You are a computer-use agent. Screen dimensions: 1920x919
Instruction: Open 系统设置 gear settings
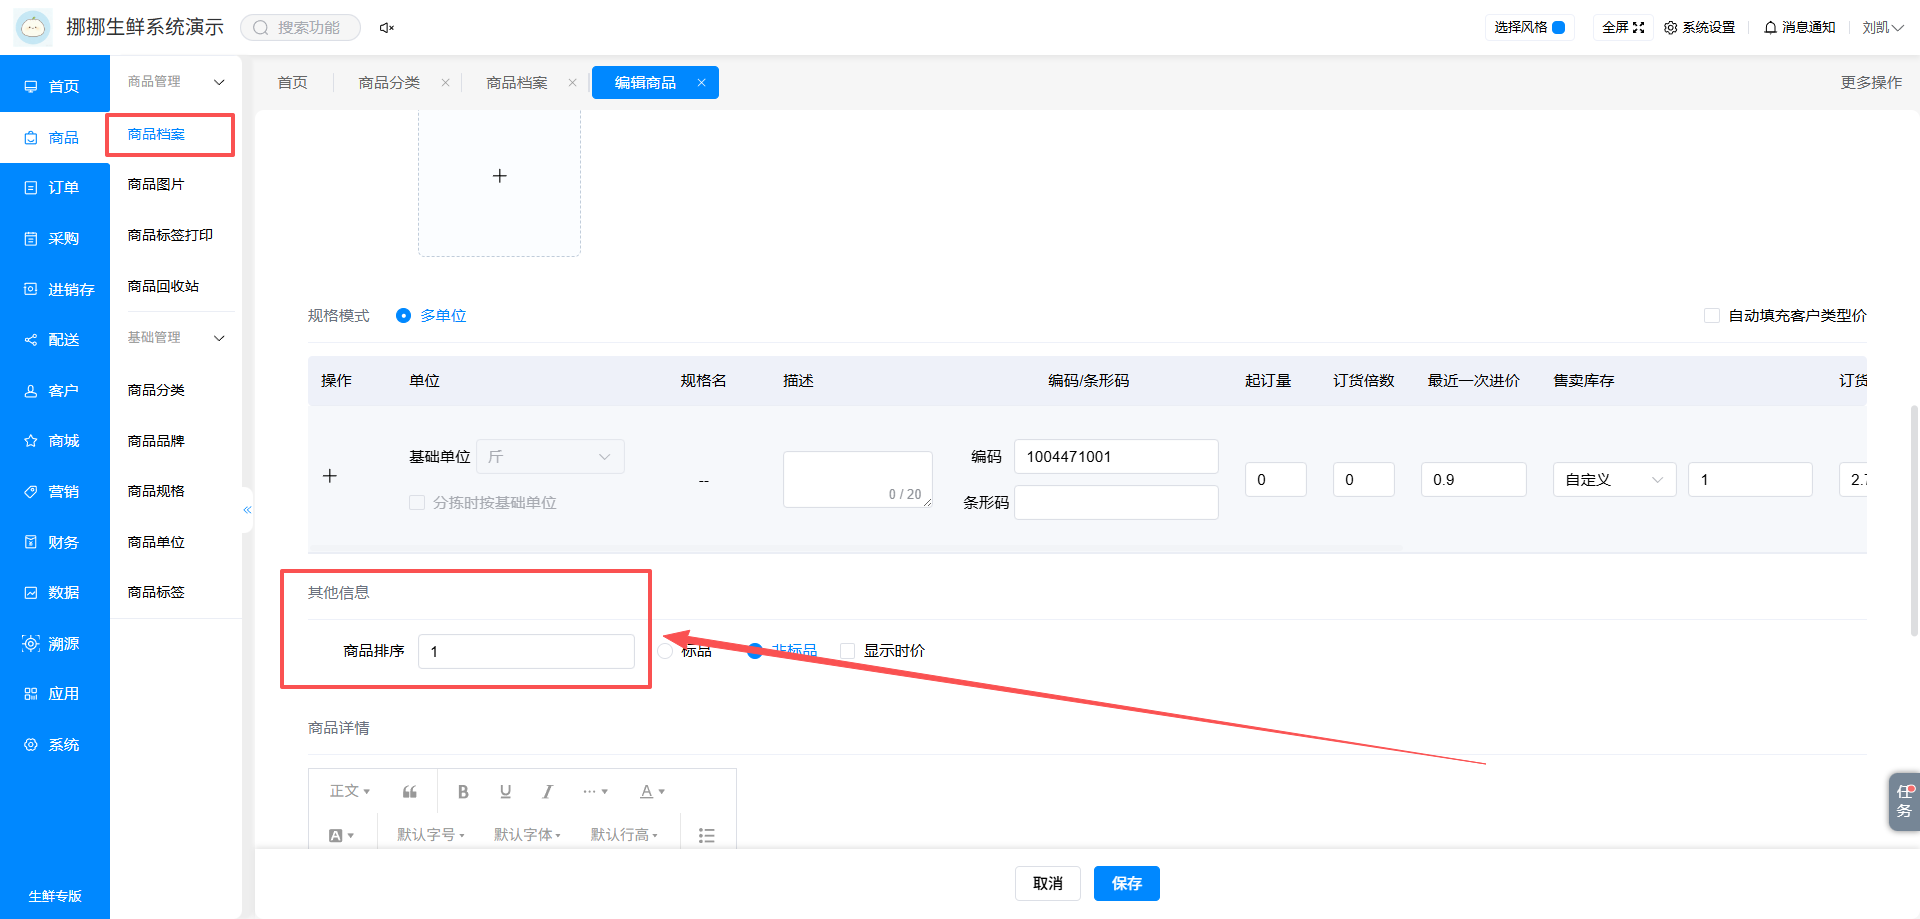pyautogui.click(x=1699, y=27)
